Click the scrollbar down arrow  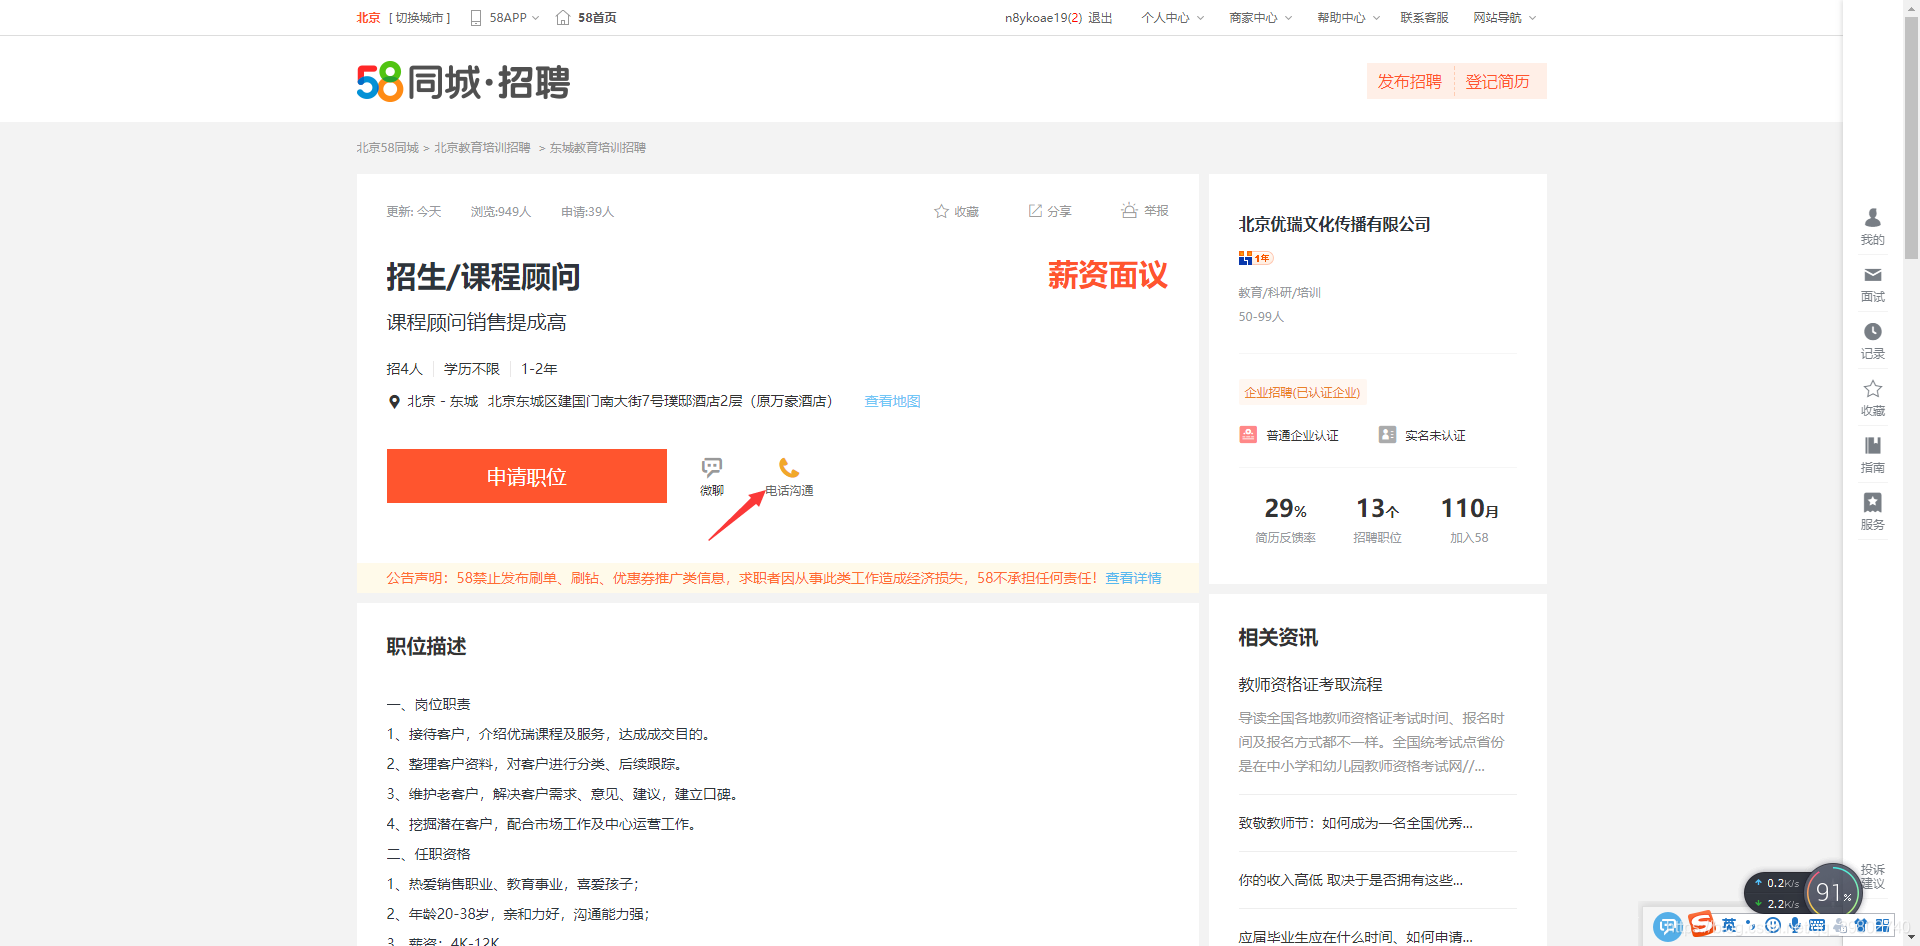point(1911,938)
